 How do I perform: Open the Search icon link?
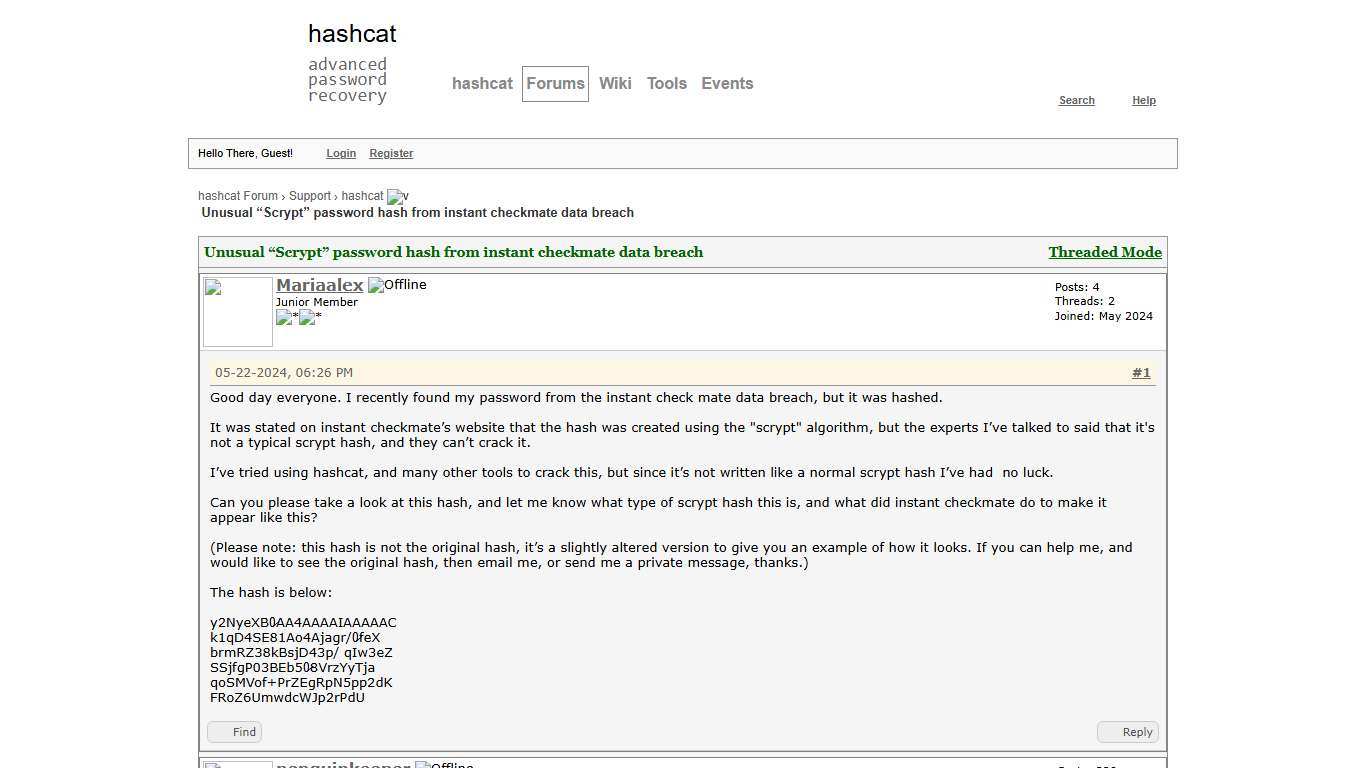[1076, 100]
